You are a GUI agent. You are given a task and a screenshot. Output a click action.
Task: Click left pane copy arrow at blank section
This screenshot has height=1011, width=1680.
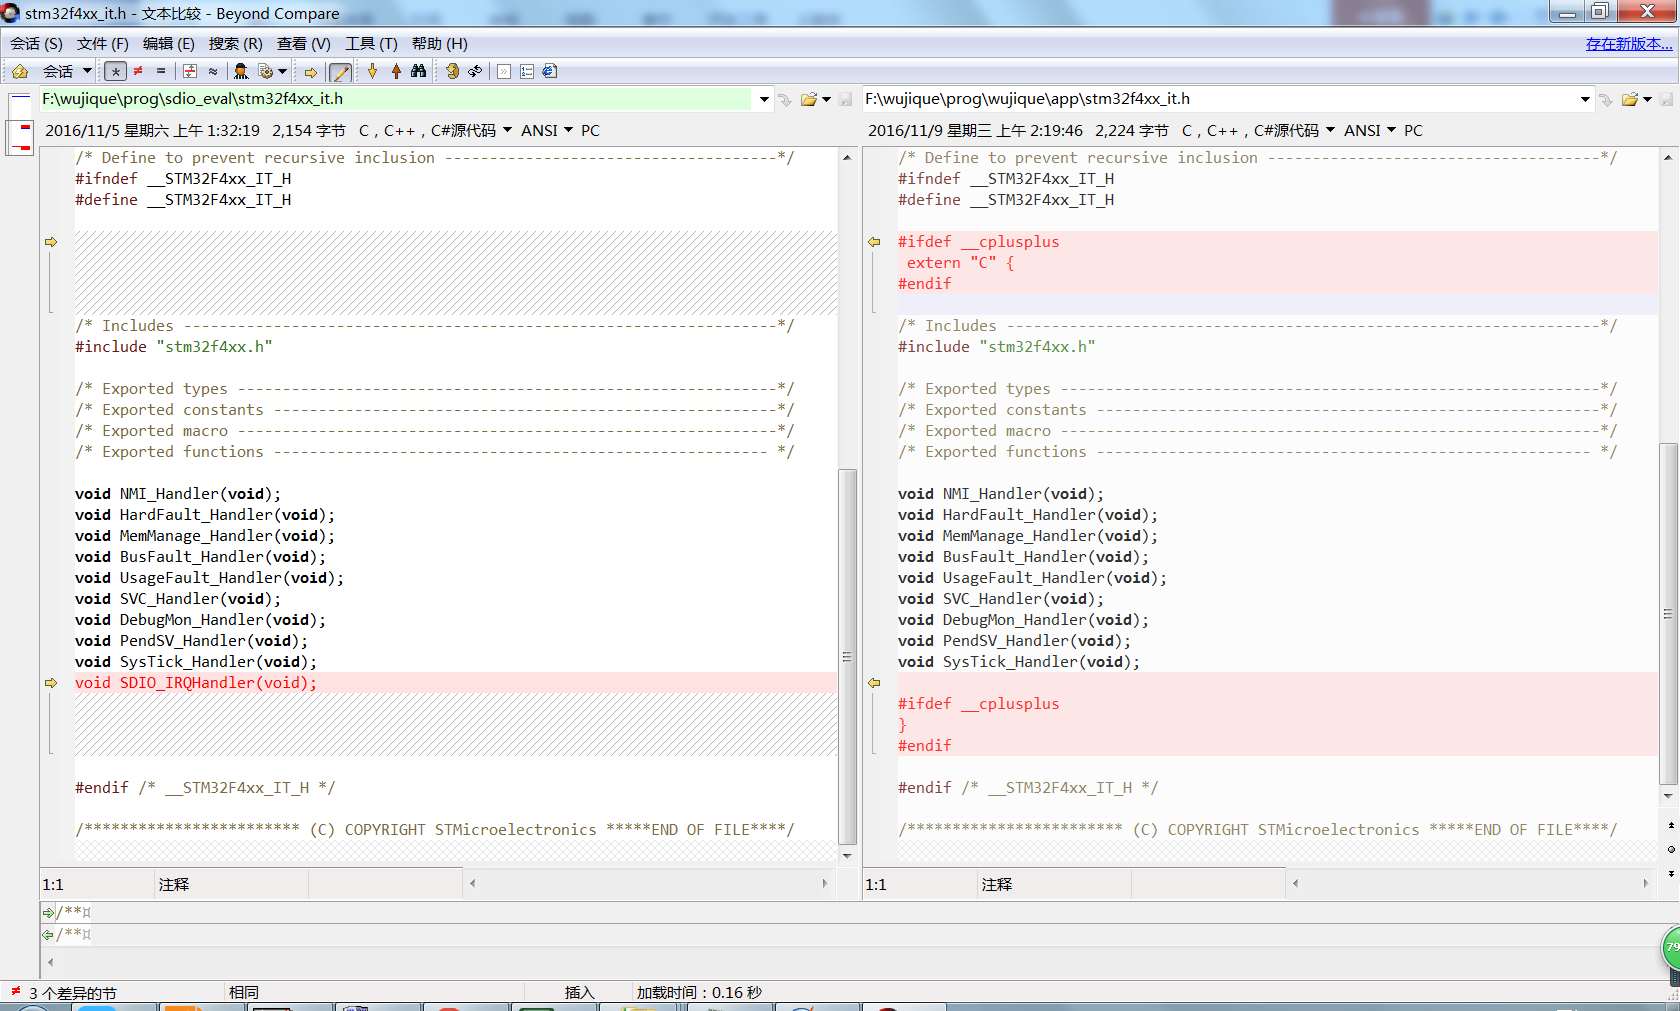click(51, 242)
